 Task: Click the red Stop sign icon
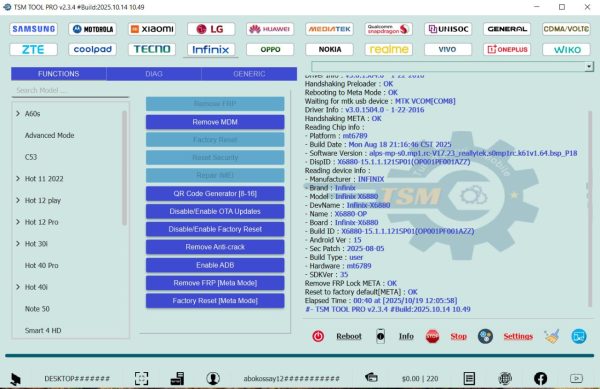point(432,336)
